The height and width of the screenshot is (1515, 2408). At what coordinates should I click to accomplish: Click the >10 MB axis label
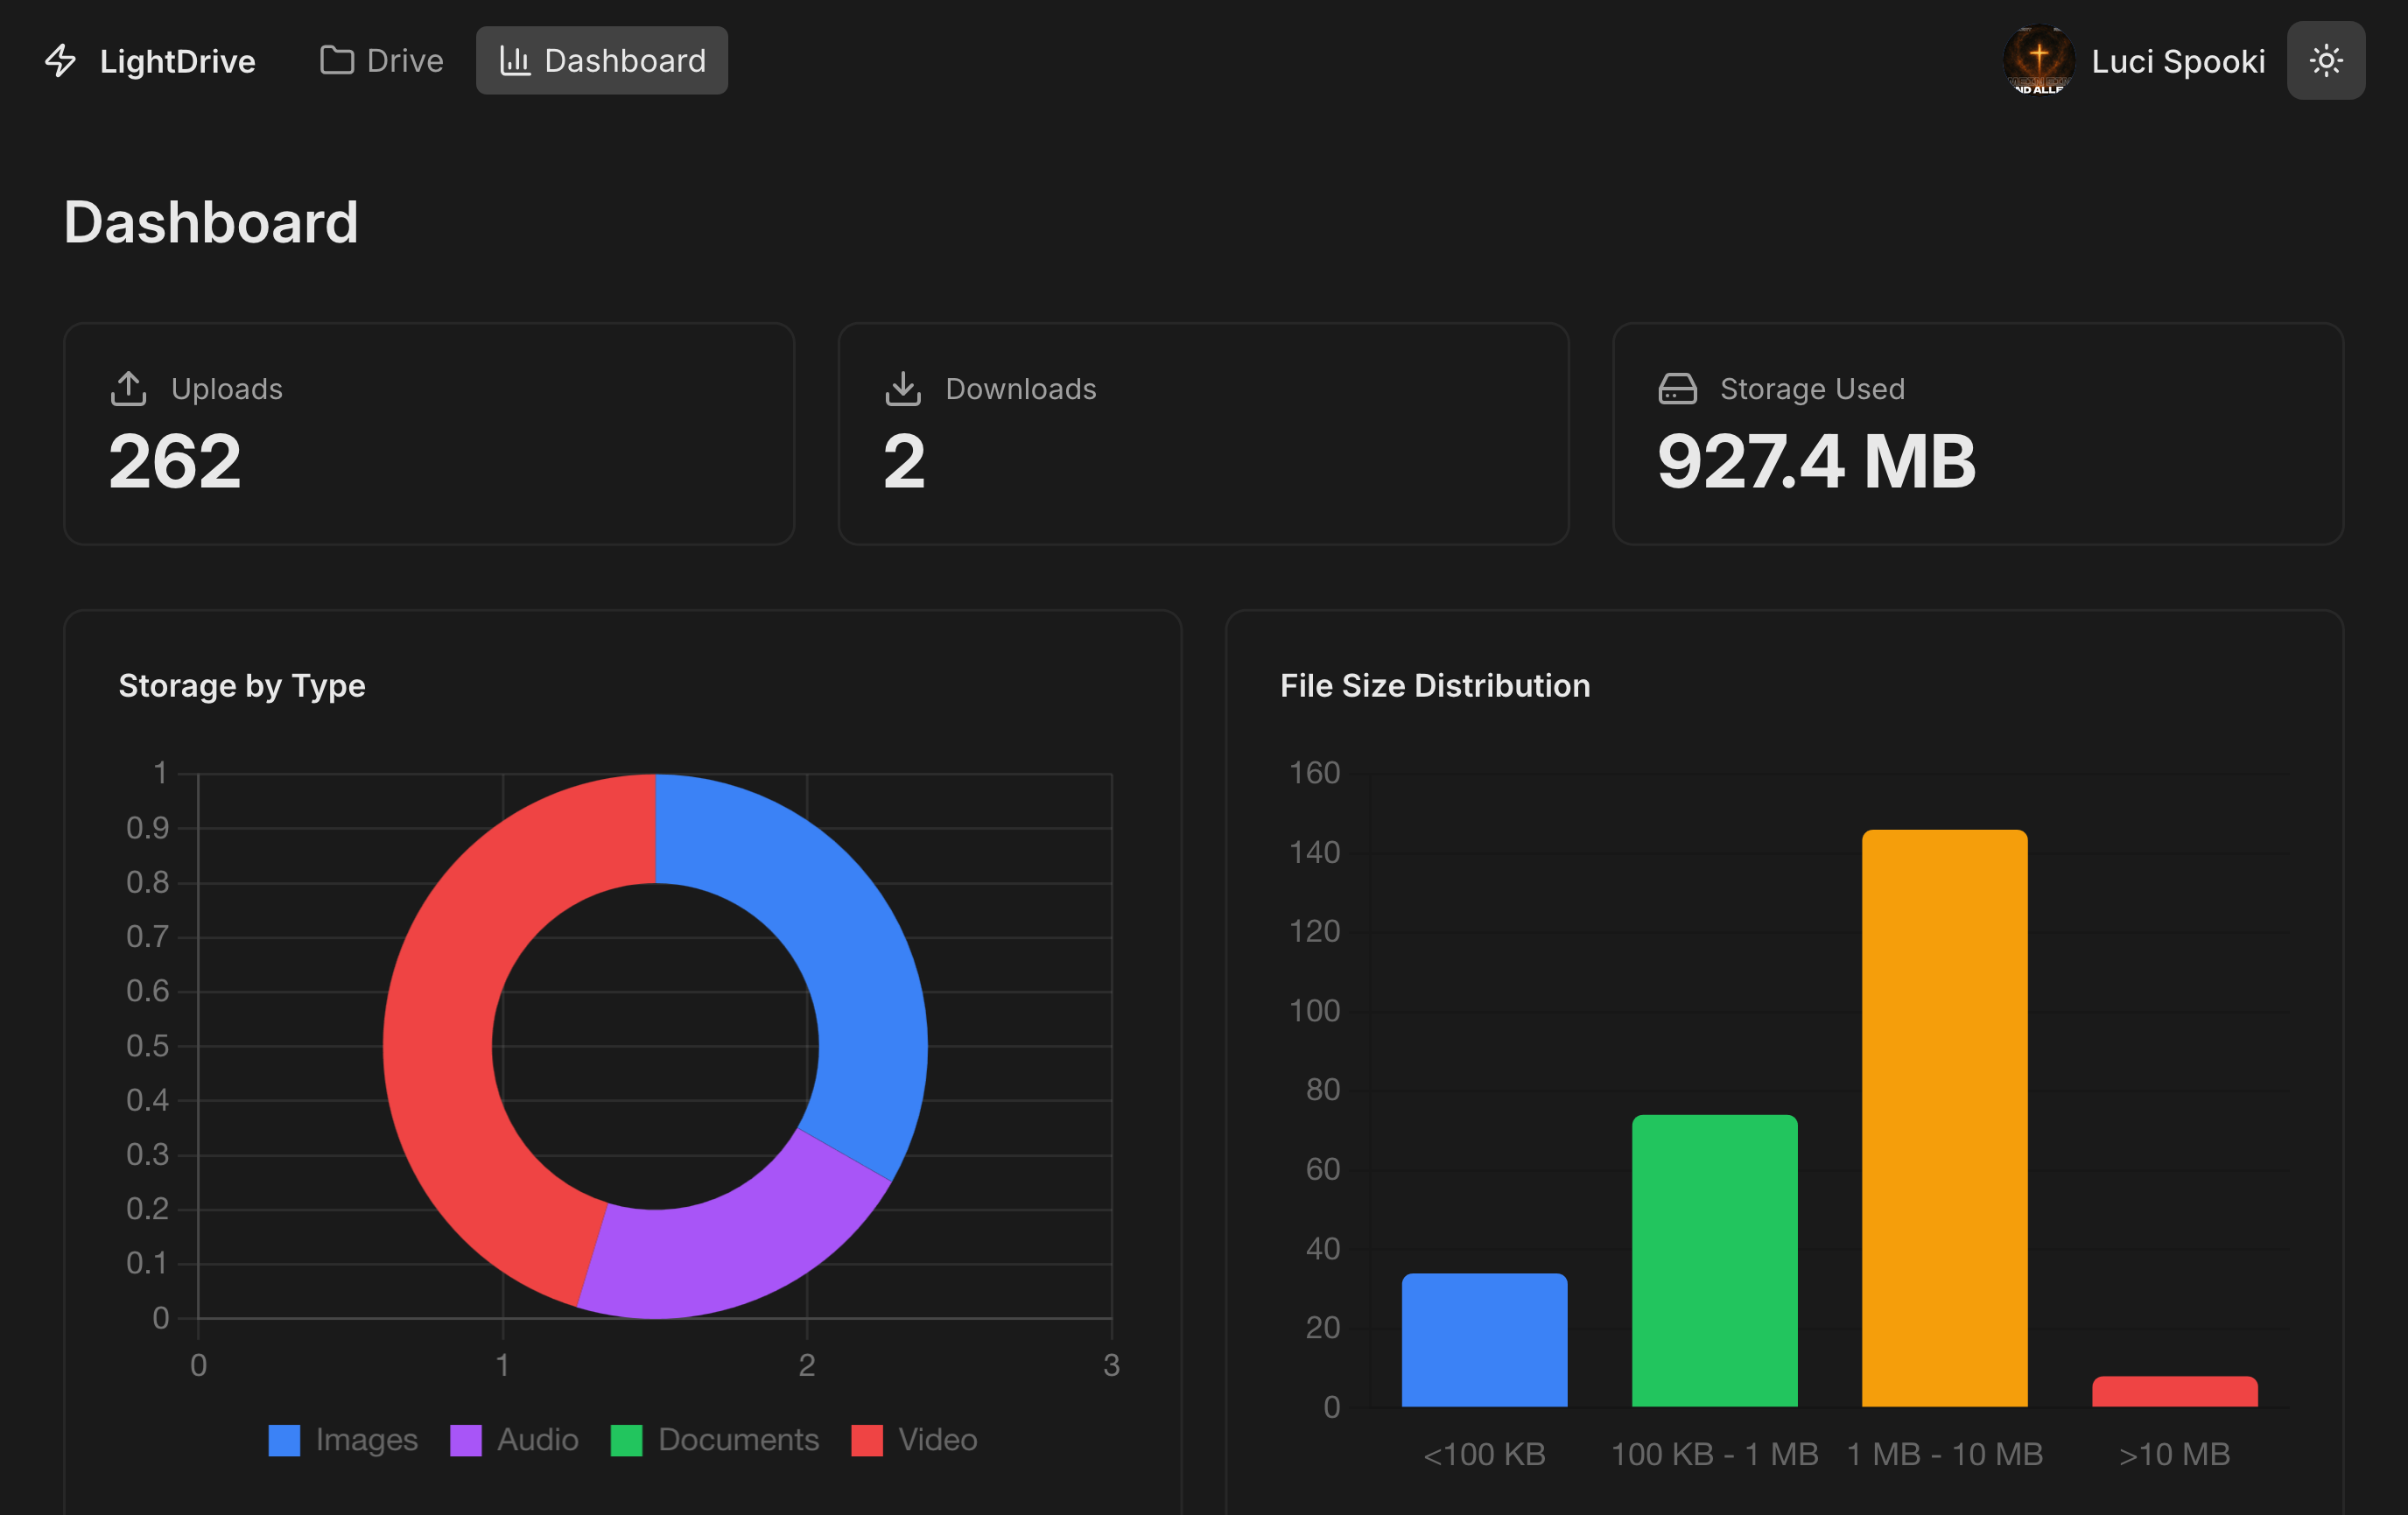pyautogui.click(x=2175, y=1454)
